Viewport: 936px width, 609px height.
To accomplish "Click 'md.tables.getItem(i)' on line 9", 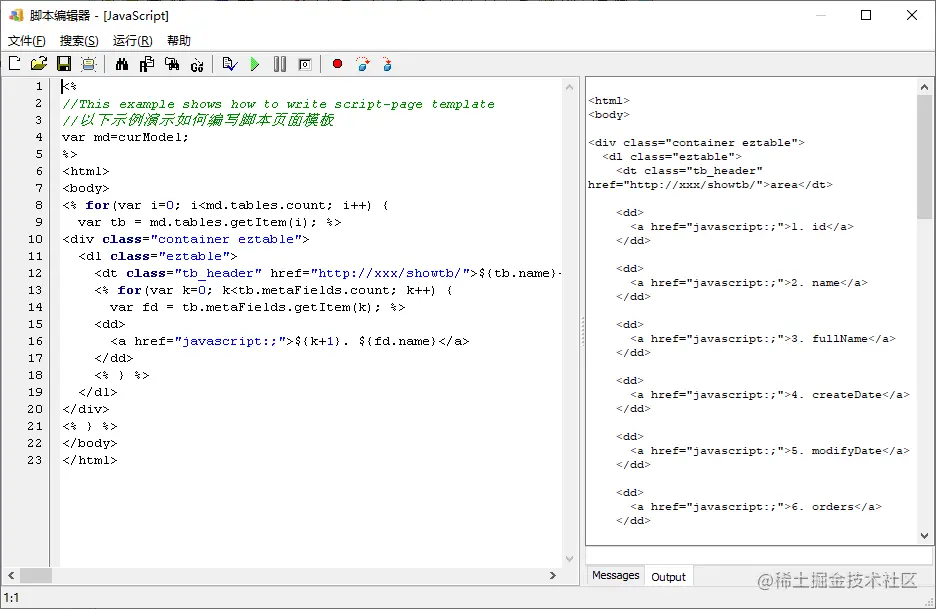I will (233, 222).
